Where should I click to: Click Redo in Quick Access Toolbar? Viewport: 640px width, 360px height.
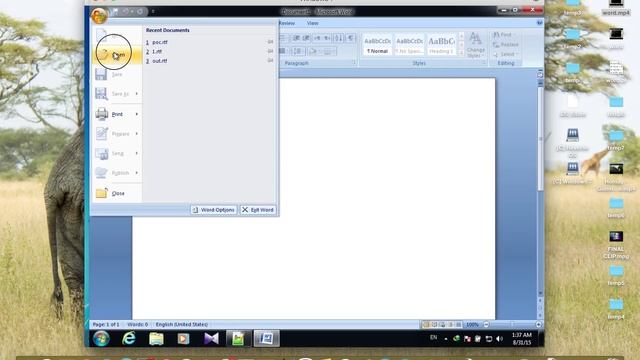click(140, 12)
